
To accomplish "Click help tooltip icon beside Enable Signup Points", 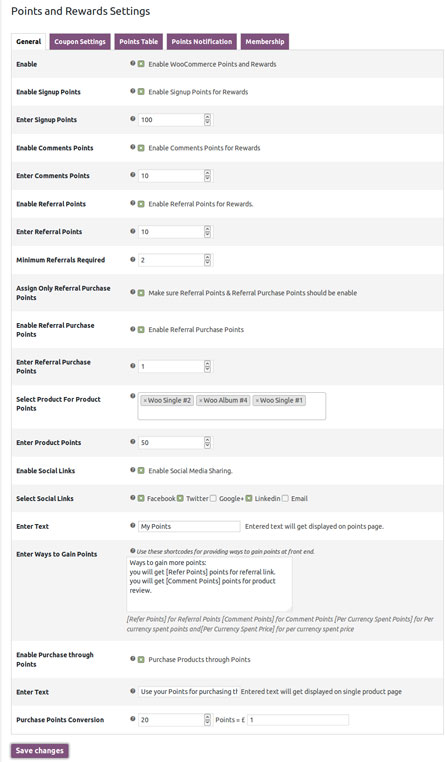I will (x=133, y=91).
